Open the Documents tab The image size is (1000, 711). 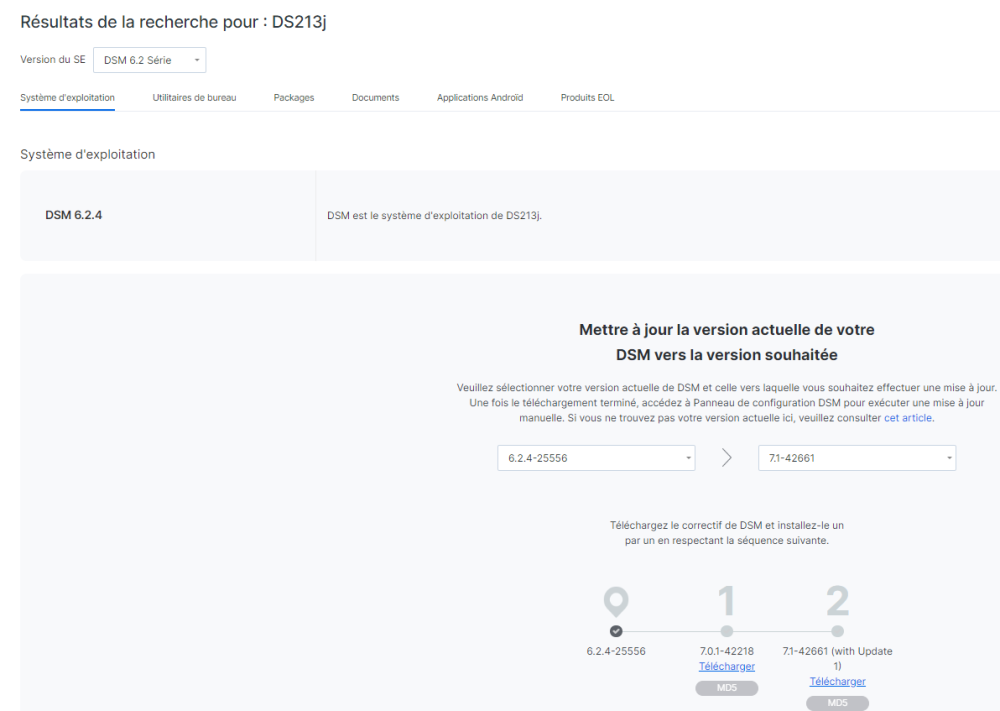375,98
